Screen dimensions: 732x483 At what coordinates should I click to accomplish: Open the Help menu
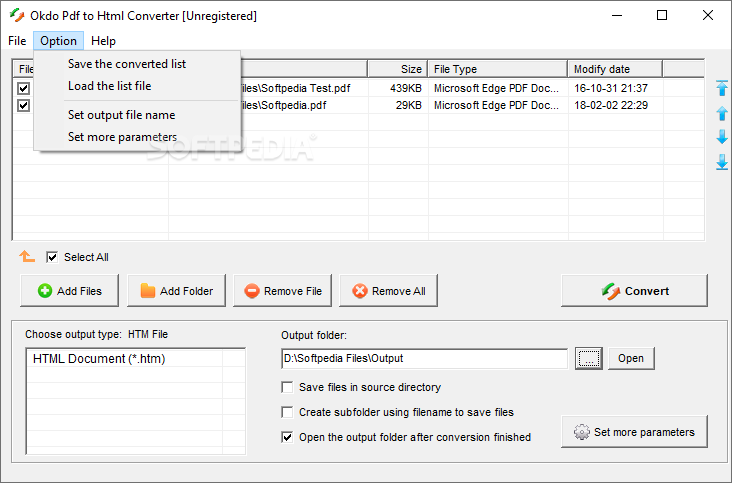click(x=103, y=41)
